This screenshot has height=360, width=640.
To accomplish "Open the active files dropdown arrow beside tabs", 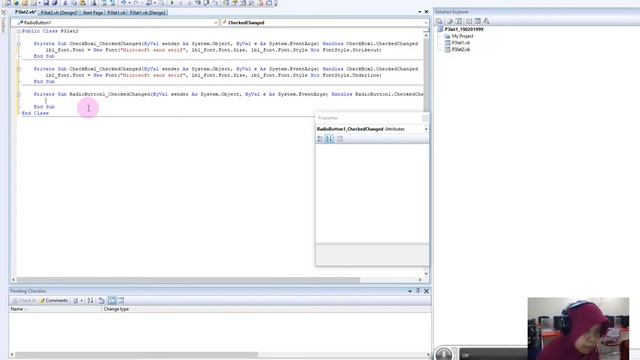I will [x=420, y=12].
